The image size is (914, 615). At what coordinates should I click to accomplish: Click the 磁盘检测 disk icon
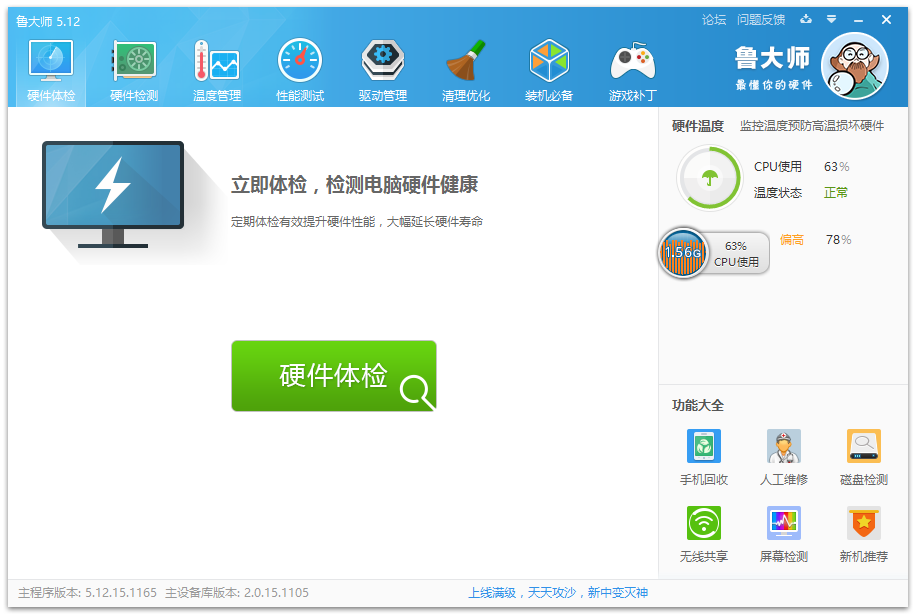pos(863,446)
